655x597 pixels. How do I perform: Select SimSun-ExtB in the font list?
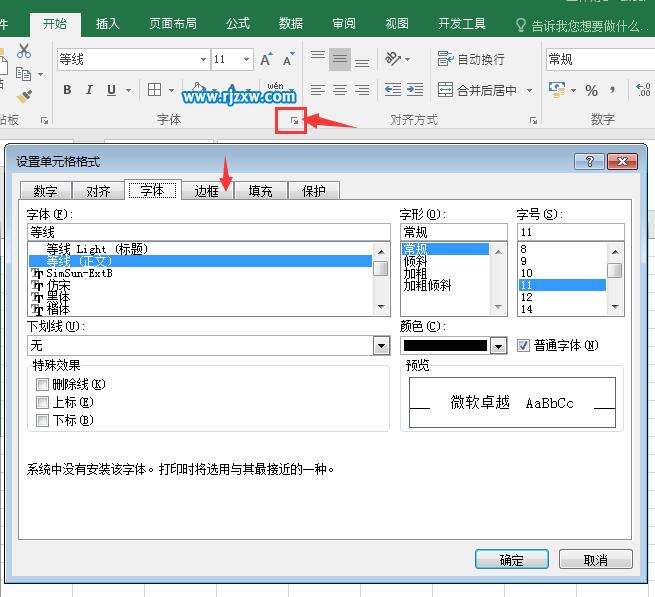(x=201, y=273)
